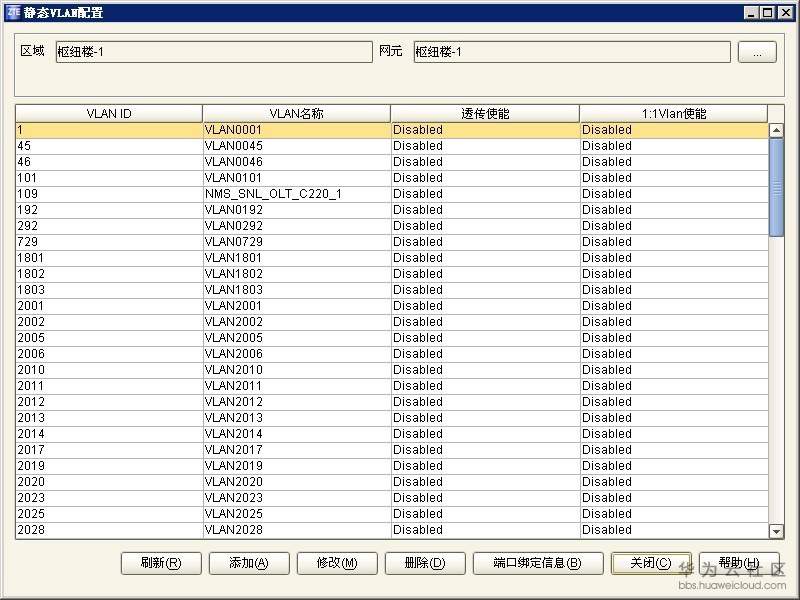Click the 关闭(C) close button
This screenshot has width=800, height=600.
(651, 563)
